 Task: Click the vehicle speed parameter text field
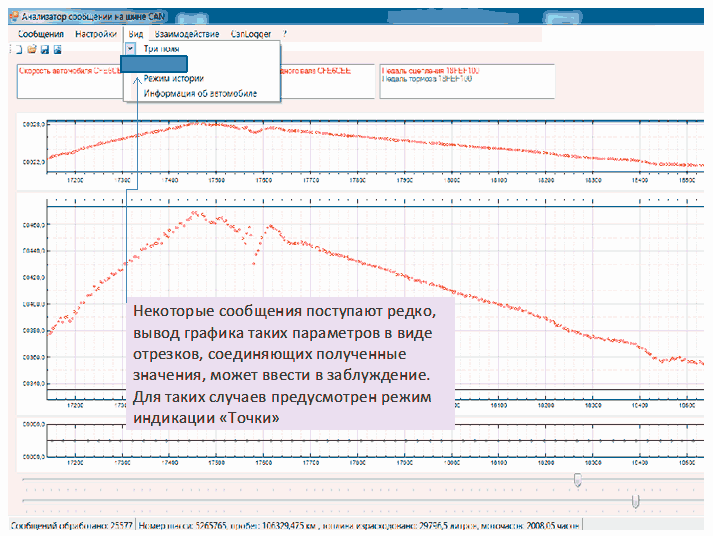[70, 80]
